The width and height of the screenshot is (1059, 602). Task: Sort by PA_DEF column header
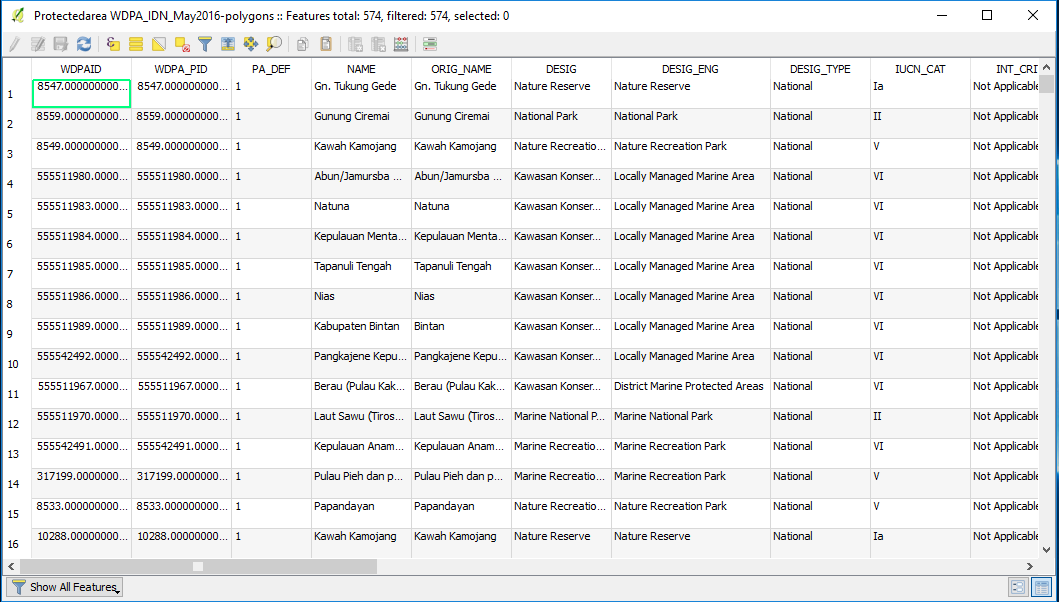click(x=271, y=69)
